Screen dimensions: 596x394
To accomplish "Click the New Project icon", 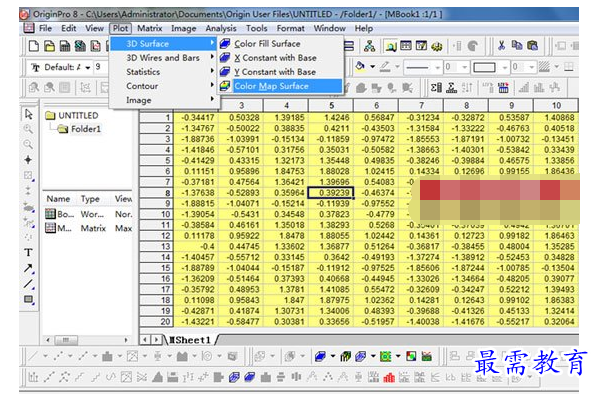I will [x=33, y=46].
